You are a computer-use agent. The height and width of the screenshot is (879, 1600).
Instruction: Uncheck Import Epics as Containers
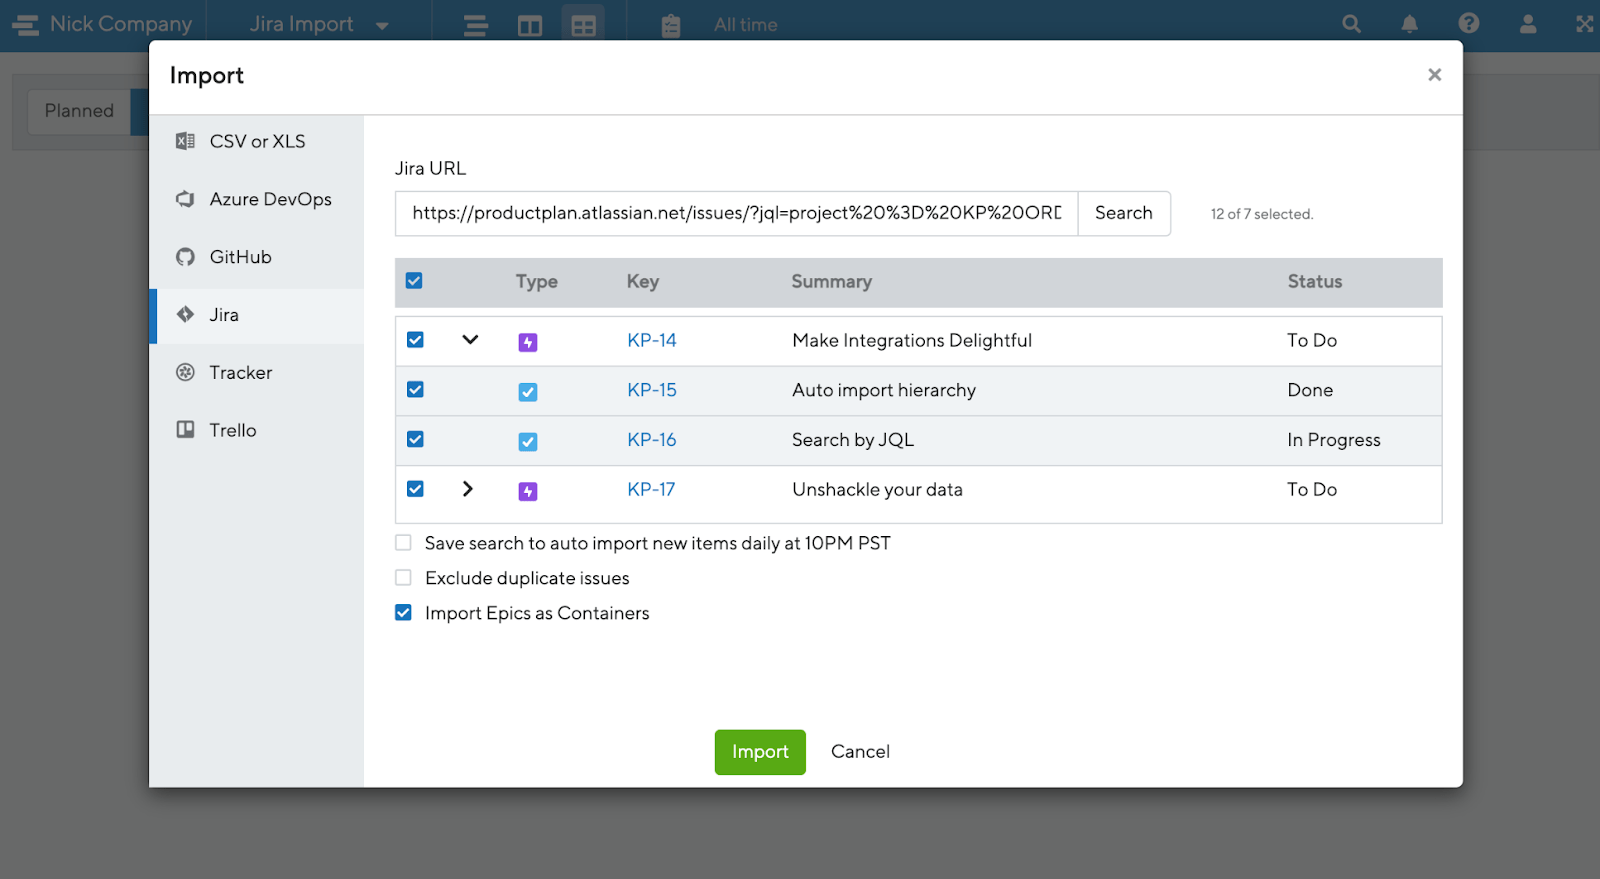coord(404,613)
